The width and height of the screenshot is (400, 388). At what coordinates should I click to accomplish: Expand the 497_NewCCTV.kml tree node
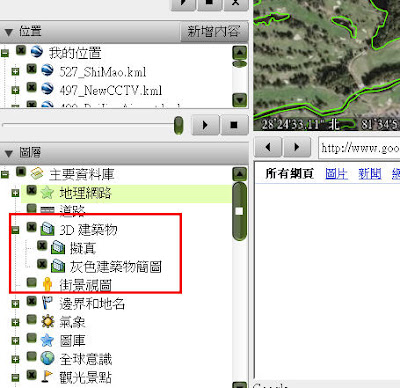(15, 90)
